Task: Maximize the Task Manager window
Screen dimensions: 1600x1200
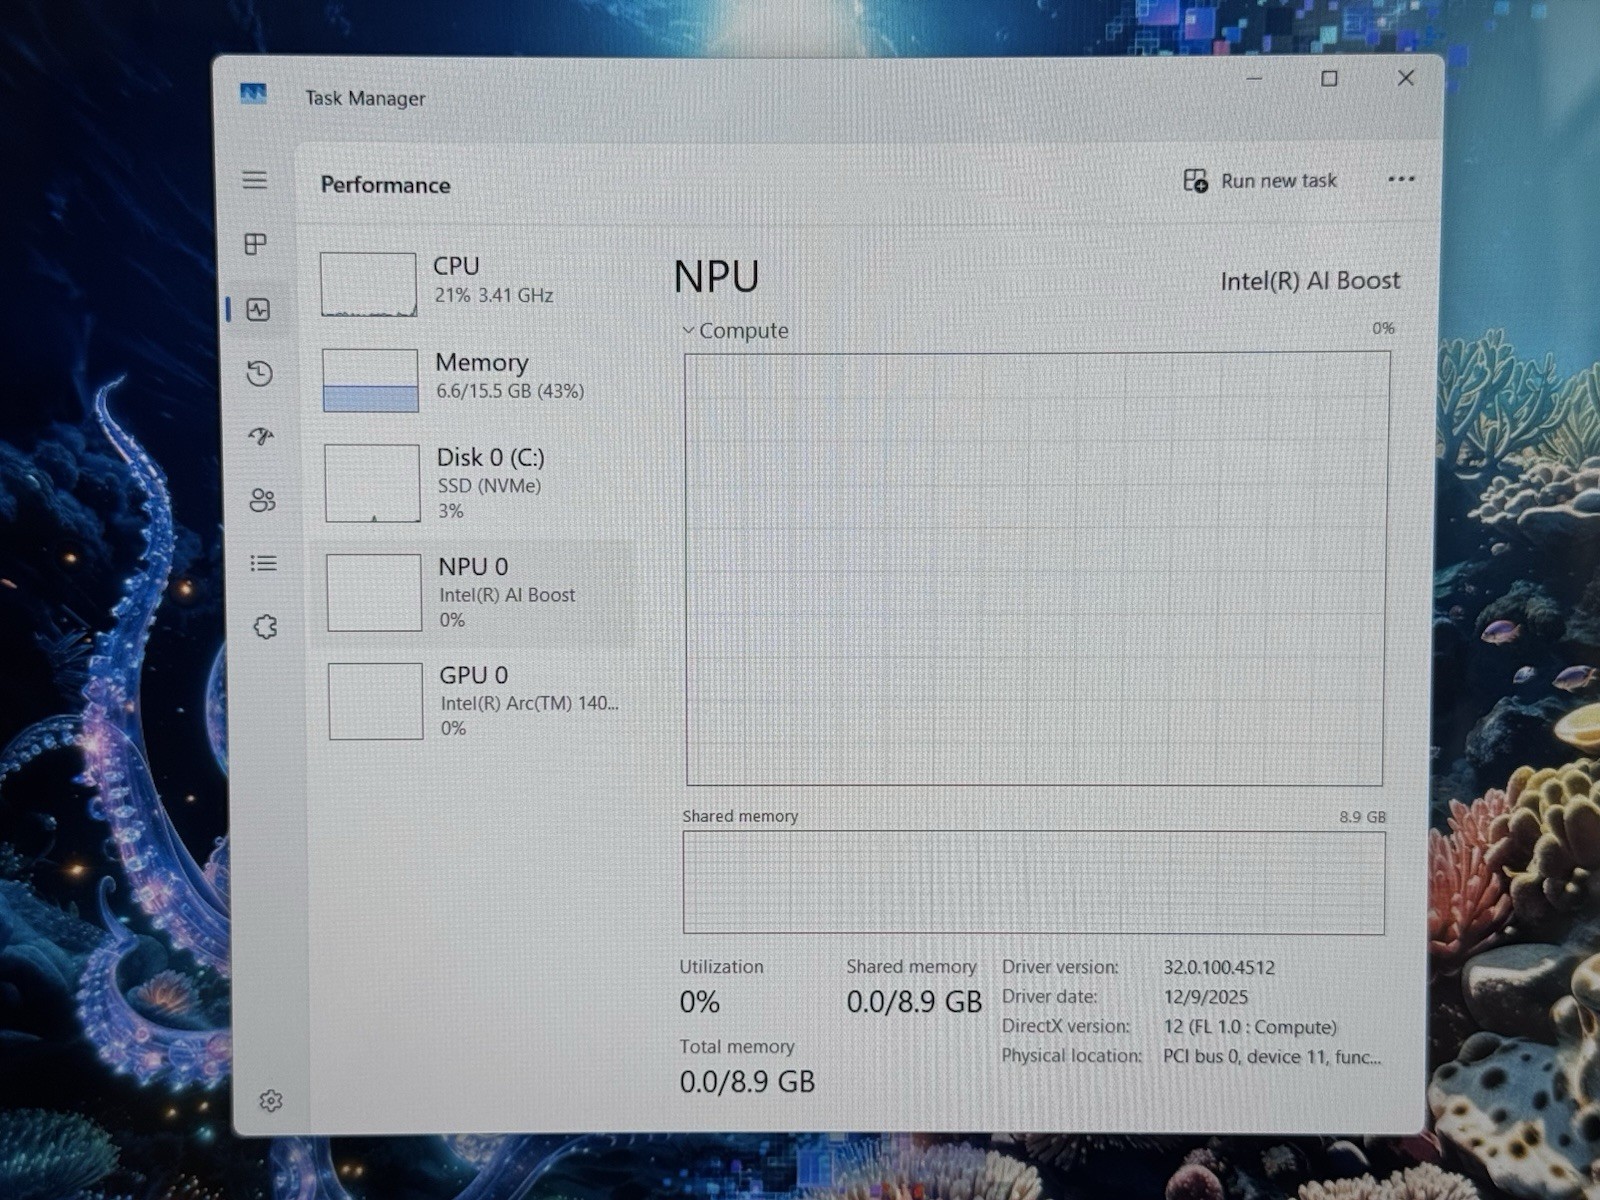Action: coord(1329,78)
